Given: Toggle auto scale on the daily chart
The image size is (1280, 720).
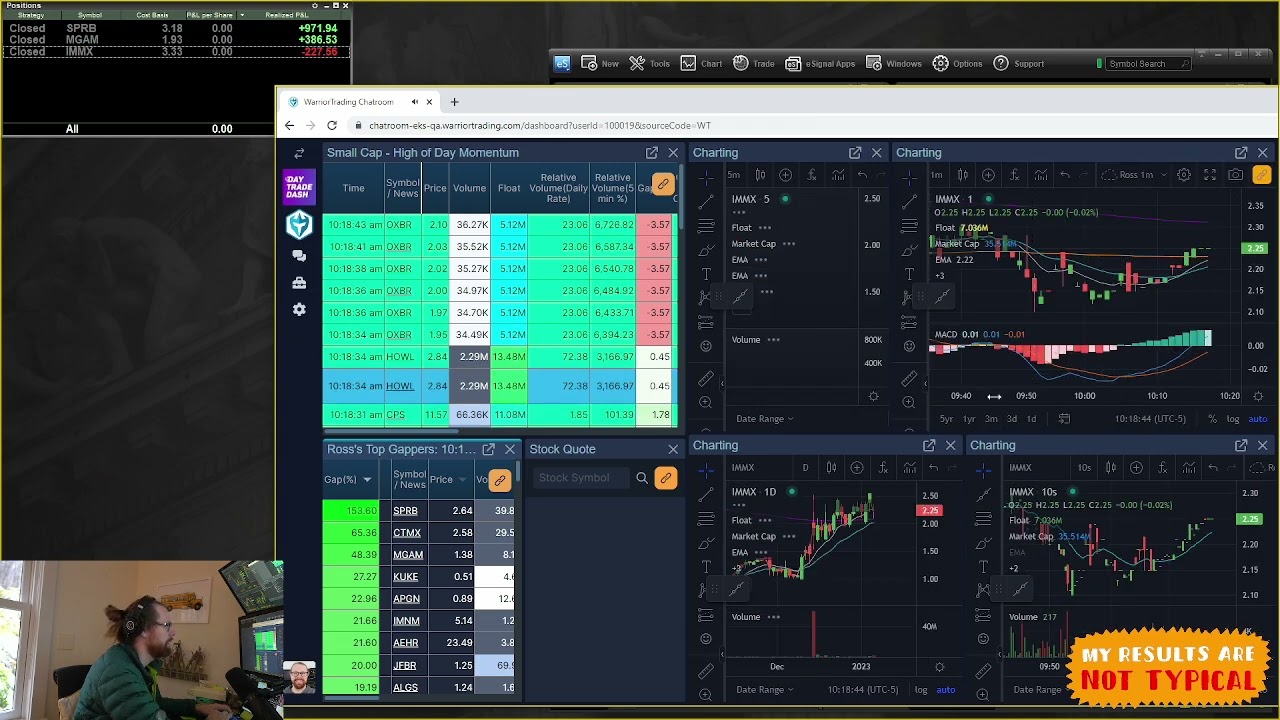Looking at the screenshot, I should pos(945,690).
